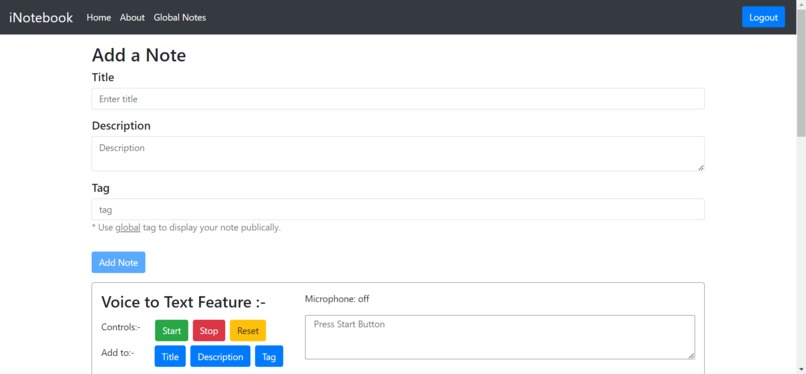The height and width of the screenshot is (374, 806).
Task: Click the Press Start Button transcript area
Action: (500, 337)
